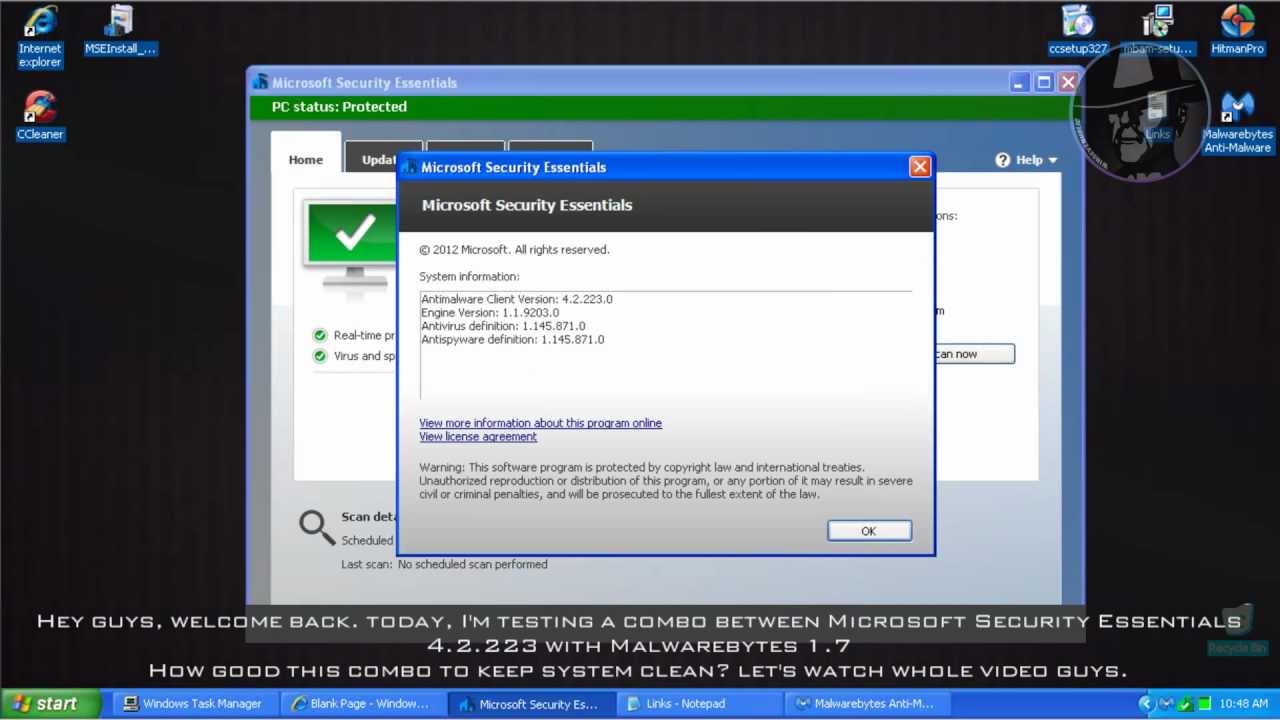Select Microsoft Security Essentials taskbar item
1280x720 pixels.
tap(529, 704)
